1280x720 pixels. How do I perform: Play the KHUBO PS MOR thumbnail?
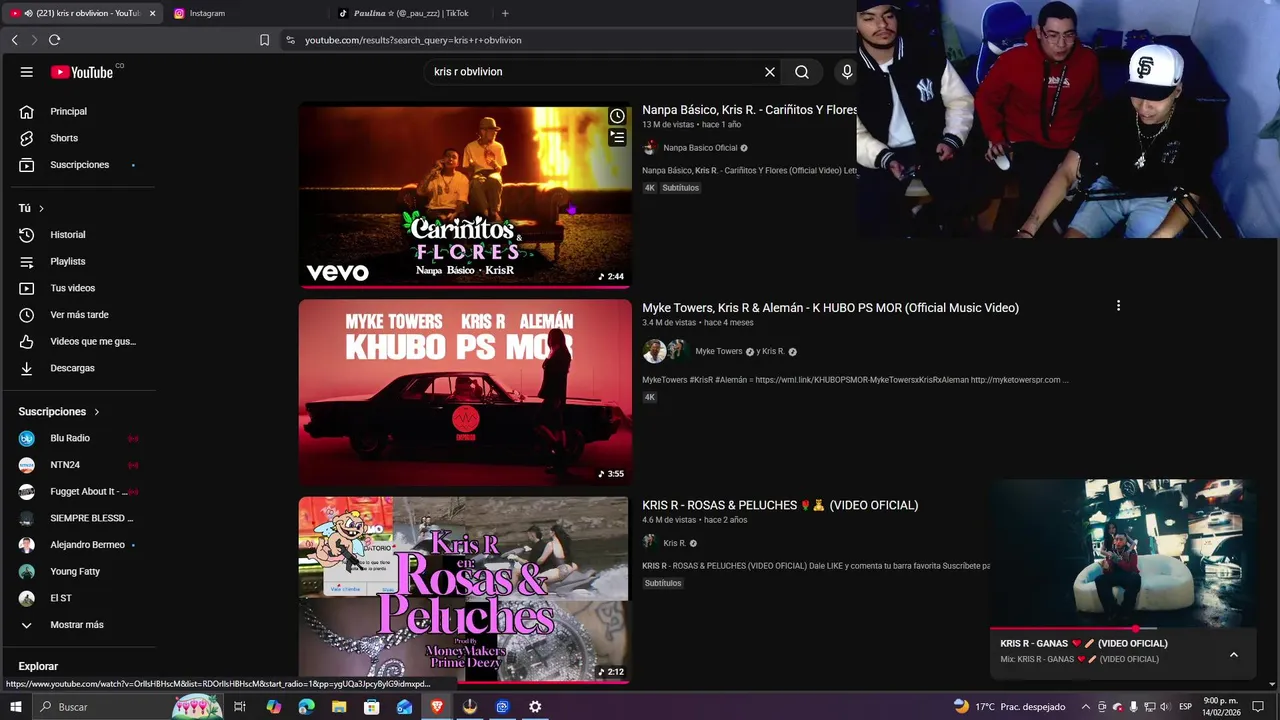[465, 393]
